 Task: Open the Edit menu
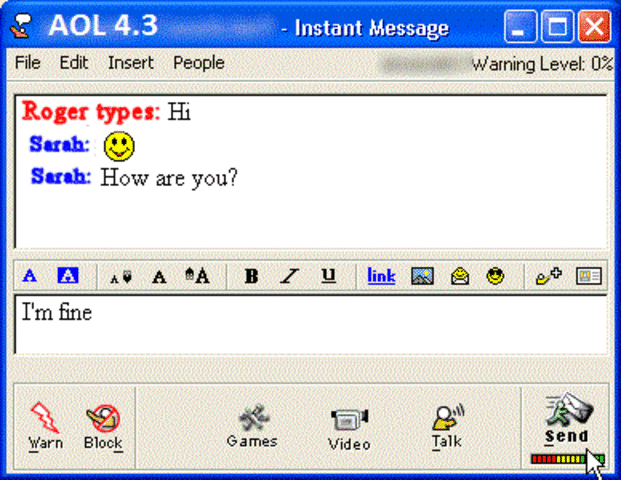pyautogui.click(x=74, y=63)
